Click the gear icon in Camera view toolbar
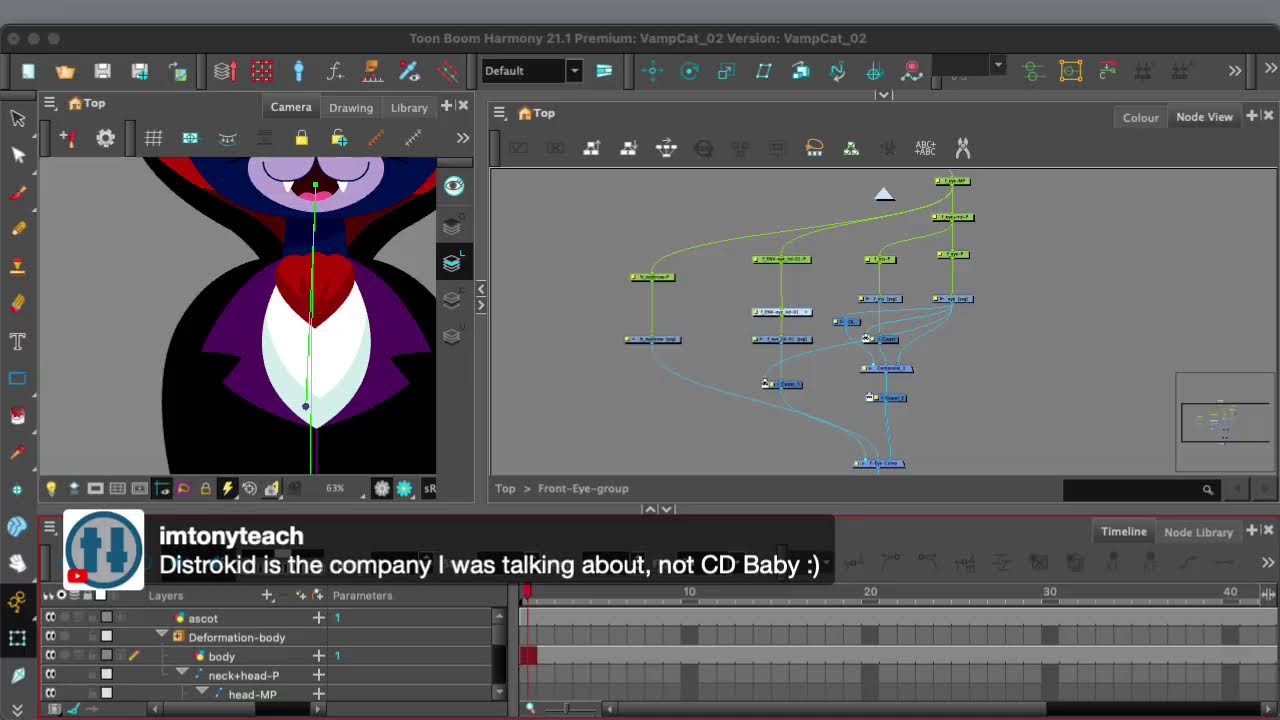The width and height of the screenshot is (1280, 720). (x=105, y=138)
